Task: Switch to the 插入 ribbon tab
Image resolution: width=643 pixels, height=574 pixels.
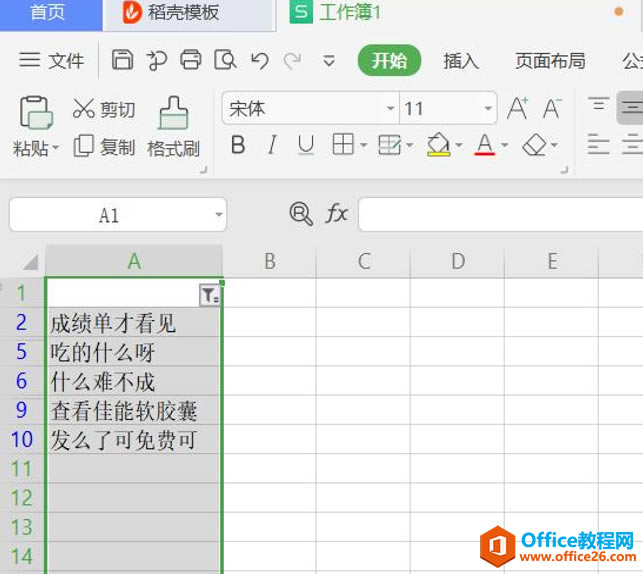Action: pyautogui.click(x=461, y=61)
